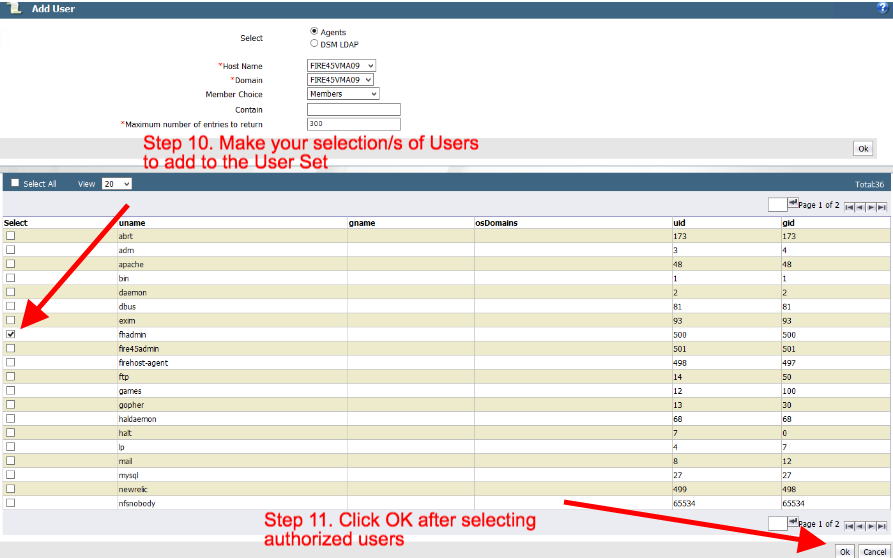Screen dimensions: 893x558
Task: Go to first page in top pager
Action: point(849,207)
